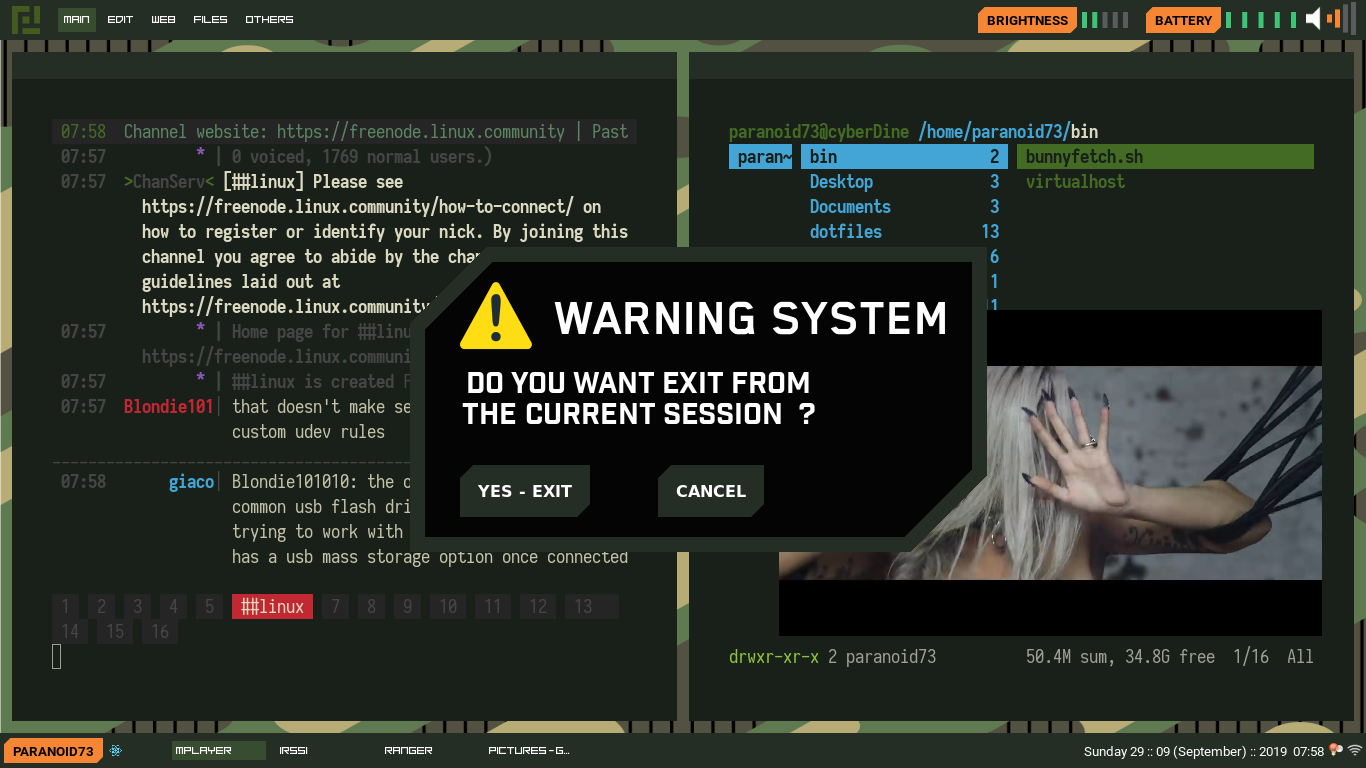The height and width of the screenshot is (768, 1366).
Task: Click the paran~ parent directory column
Action: [761, 157]
